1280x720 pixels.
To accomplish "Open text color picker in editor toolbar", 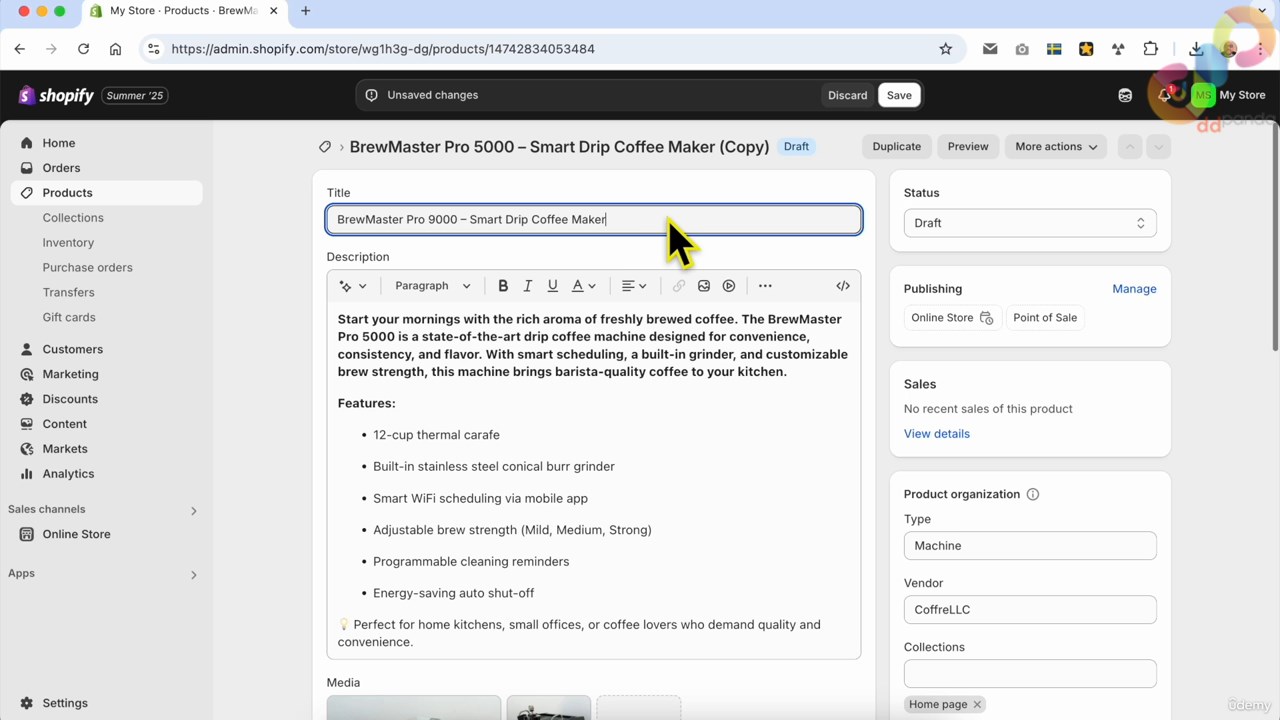I will tap(584, 286).
